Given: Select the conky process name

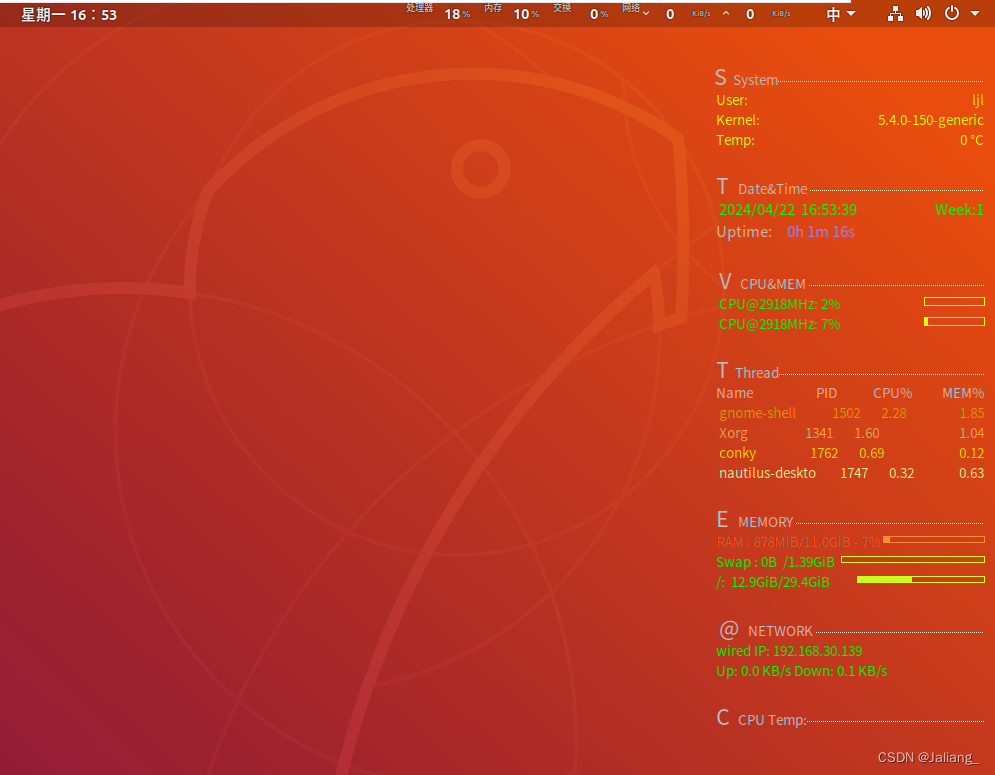Looking at the screenshot, I should [x=737, y=453].
